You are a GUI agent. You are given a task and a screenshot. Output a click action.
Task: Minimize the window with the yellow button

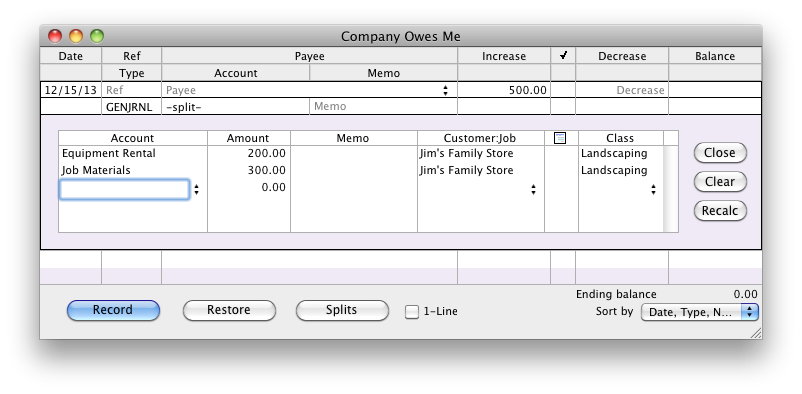[76, 36]
